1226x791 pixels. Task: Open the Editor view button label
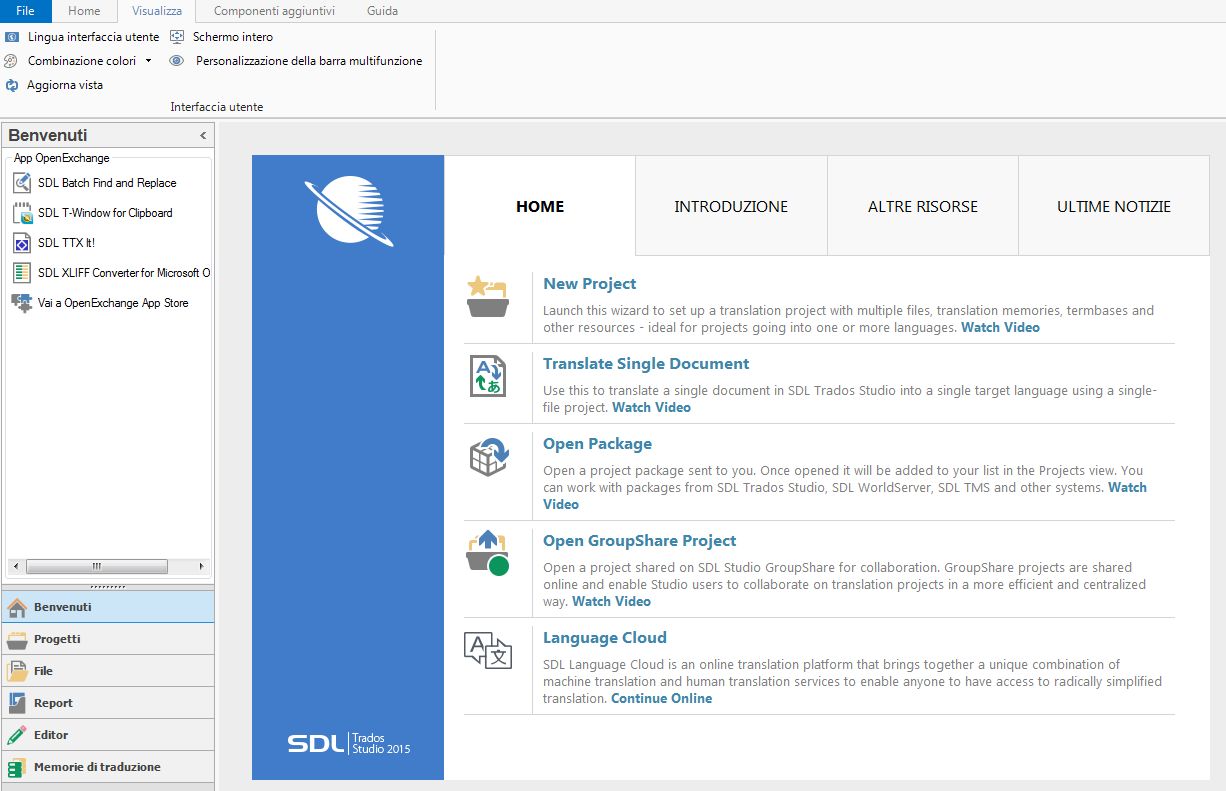pyautogui.click(x=51, y=735)
